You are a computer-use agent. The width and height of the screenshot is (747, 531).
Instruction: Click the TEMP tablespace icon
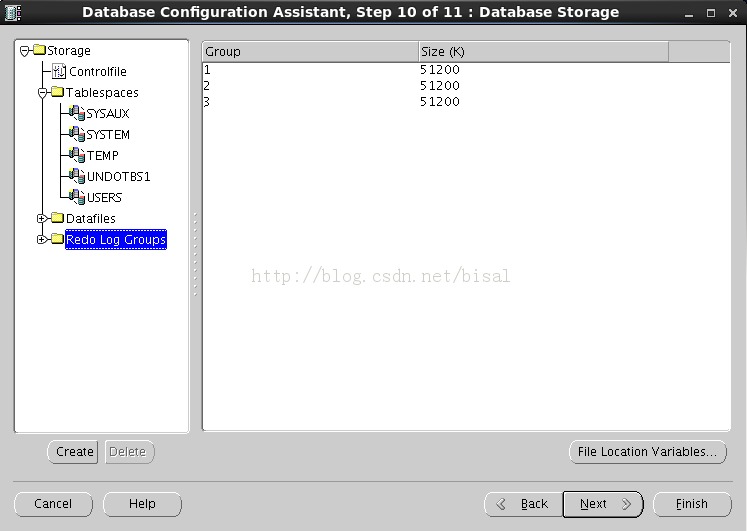76,155
